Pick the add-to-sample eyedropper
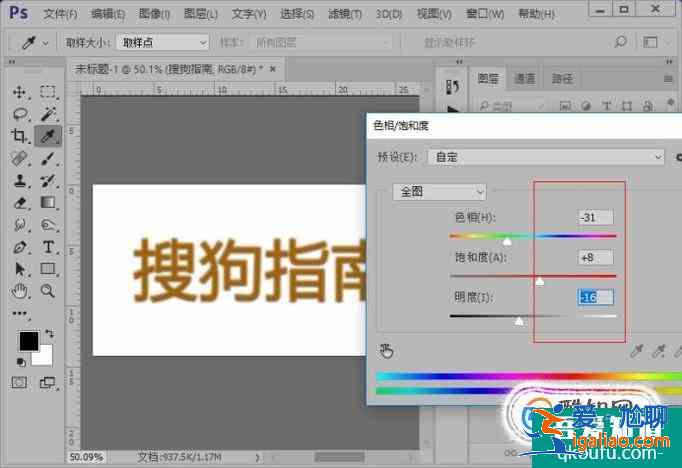 659,351
